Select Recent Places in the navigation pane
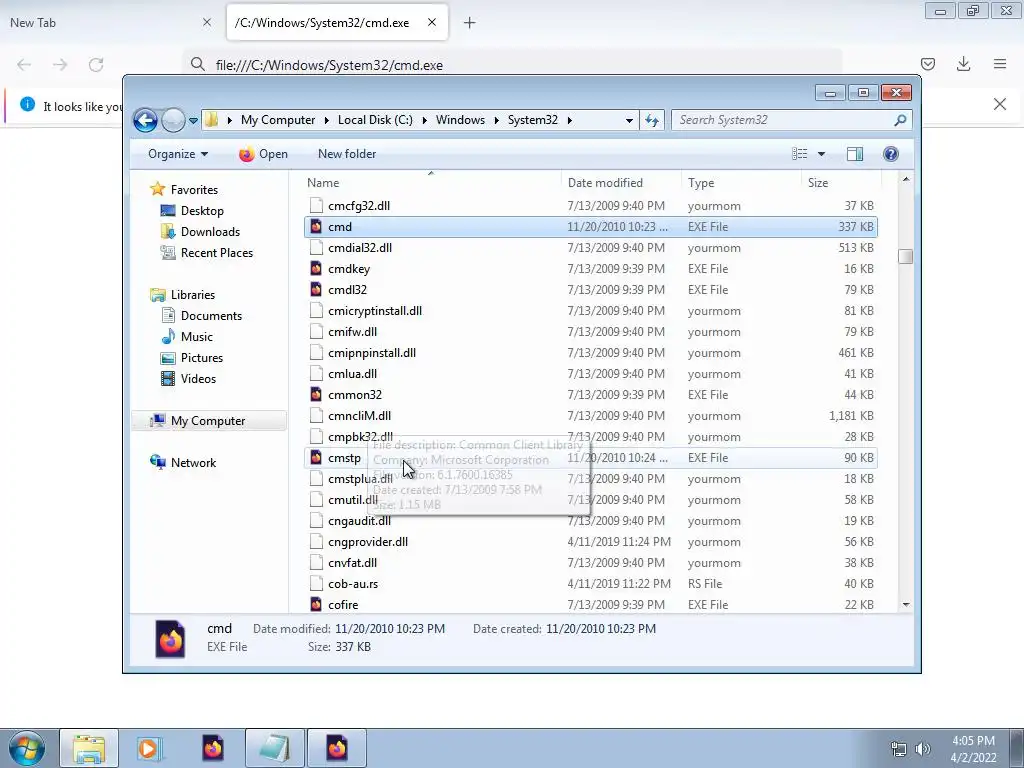1024x768 pixels. click(x=217, y=253)
